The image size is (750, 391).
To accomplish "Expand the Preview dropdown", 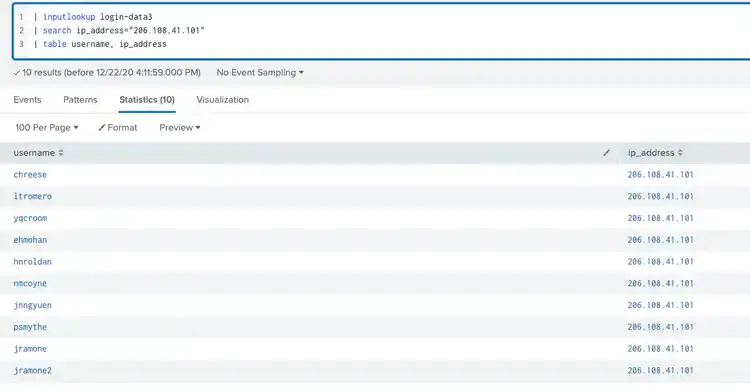I will click(x=180, y=128).
